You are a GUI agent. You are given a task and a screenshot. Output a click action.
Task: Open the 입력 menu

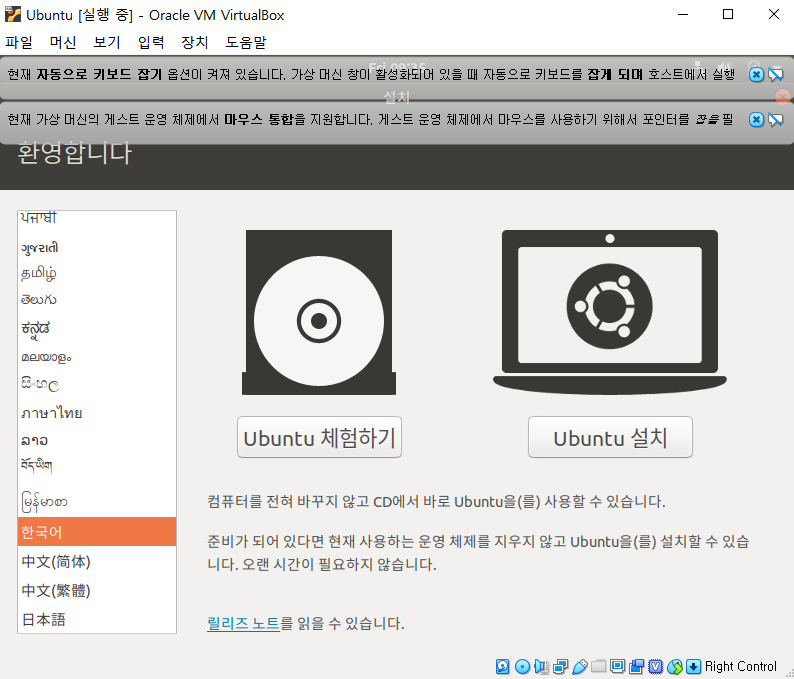pos(151,42)
